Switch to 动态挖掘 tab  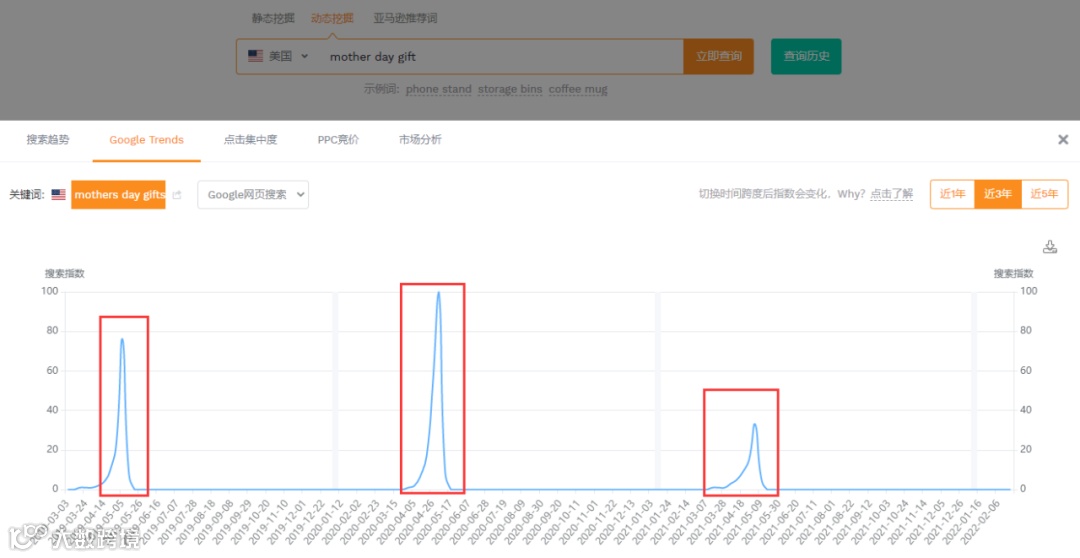(332, 18)
